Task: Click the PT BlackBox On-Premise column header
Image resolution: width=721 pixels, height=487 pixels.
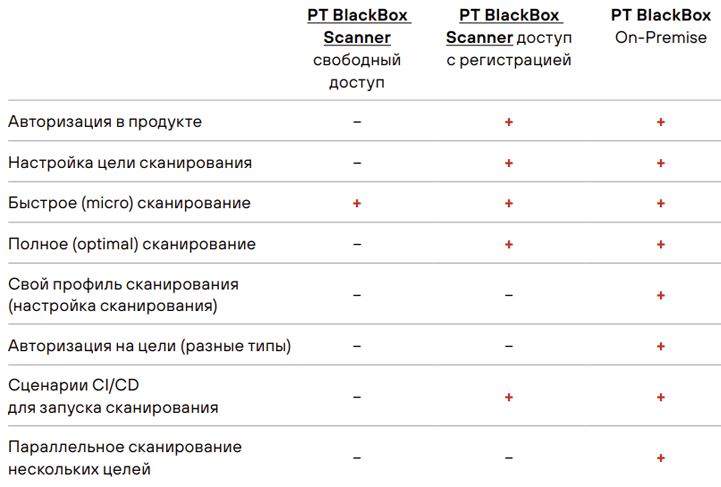Action: (661, 26)
